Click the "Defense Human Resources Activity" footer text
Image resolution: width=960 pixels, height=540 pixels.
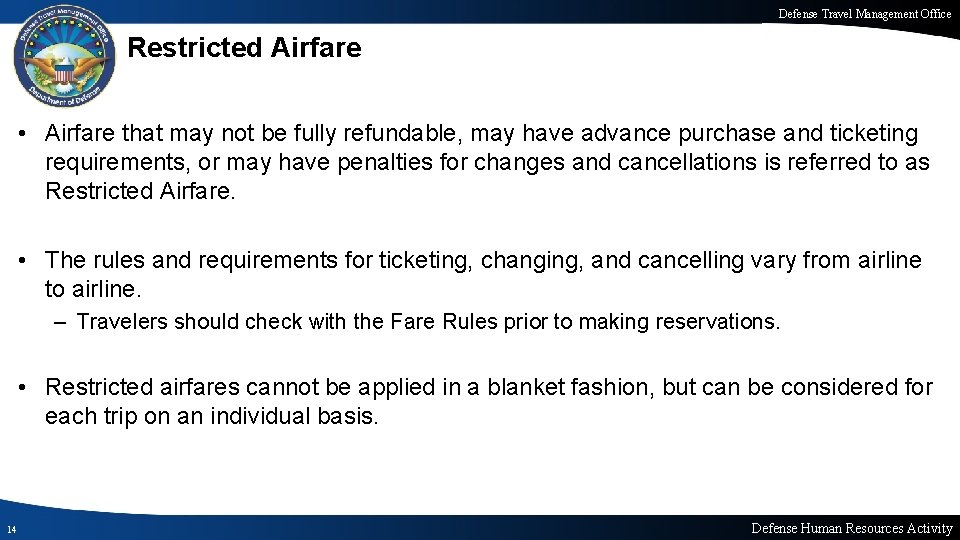tap(851, 528)
